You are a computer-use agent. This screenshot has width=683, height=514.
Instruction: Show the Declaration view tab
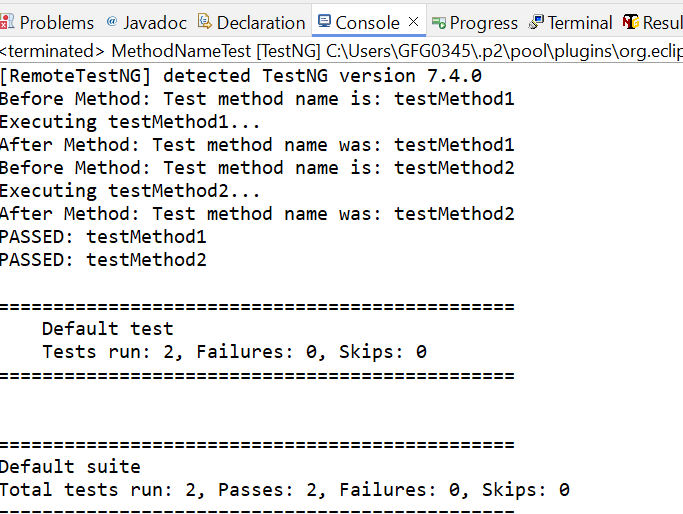pos(261,23)
